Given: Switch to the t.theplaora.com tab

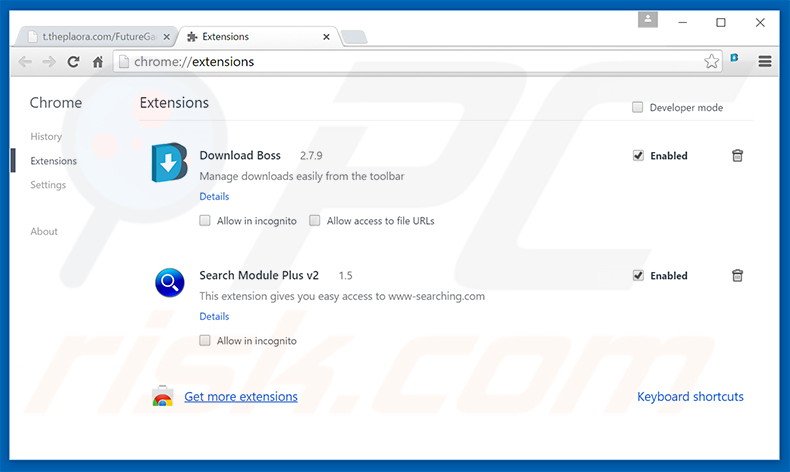Looking at the screenshot, I should click(x=96, y=37).
